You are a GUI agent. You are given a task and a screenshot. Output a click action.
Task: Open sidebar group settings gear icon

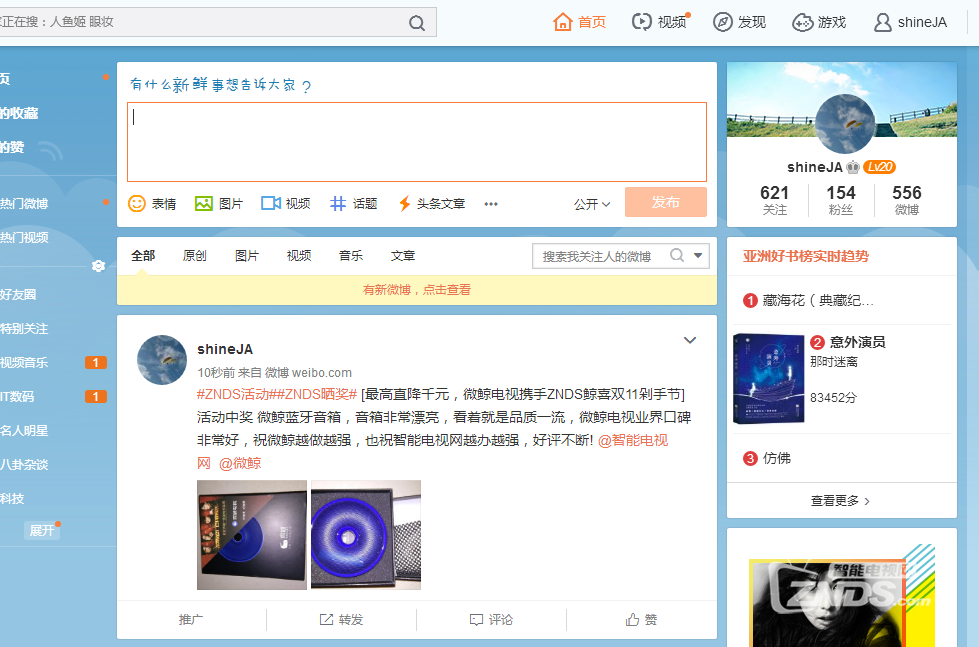[x=98, y=266]
